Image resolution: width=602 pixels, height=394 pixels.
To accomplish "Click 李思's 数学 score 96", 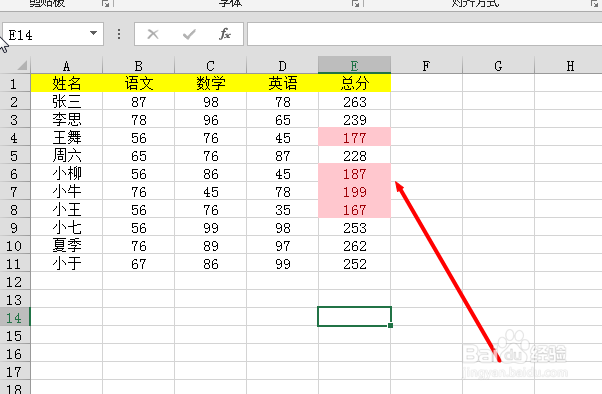I will (x=210, y=119).
